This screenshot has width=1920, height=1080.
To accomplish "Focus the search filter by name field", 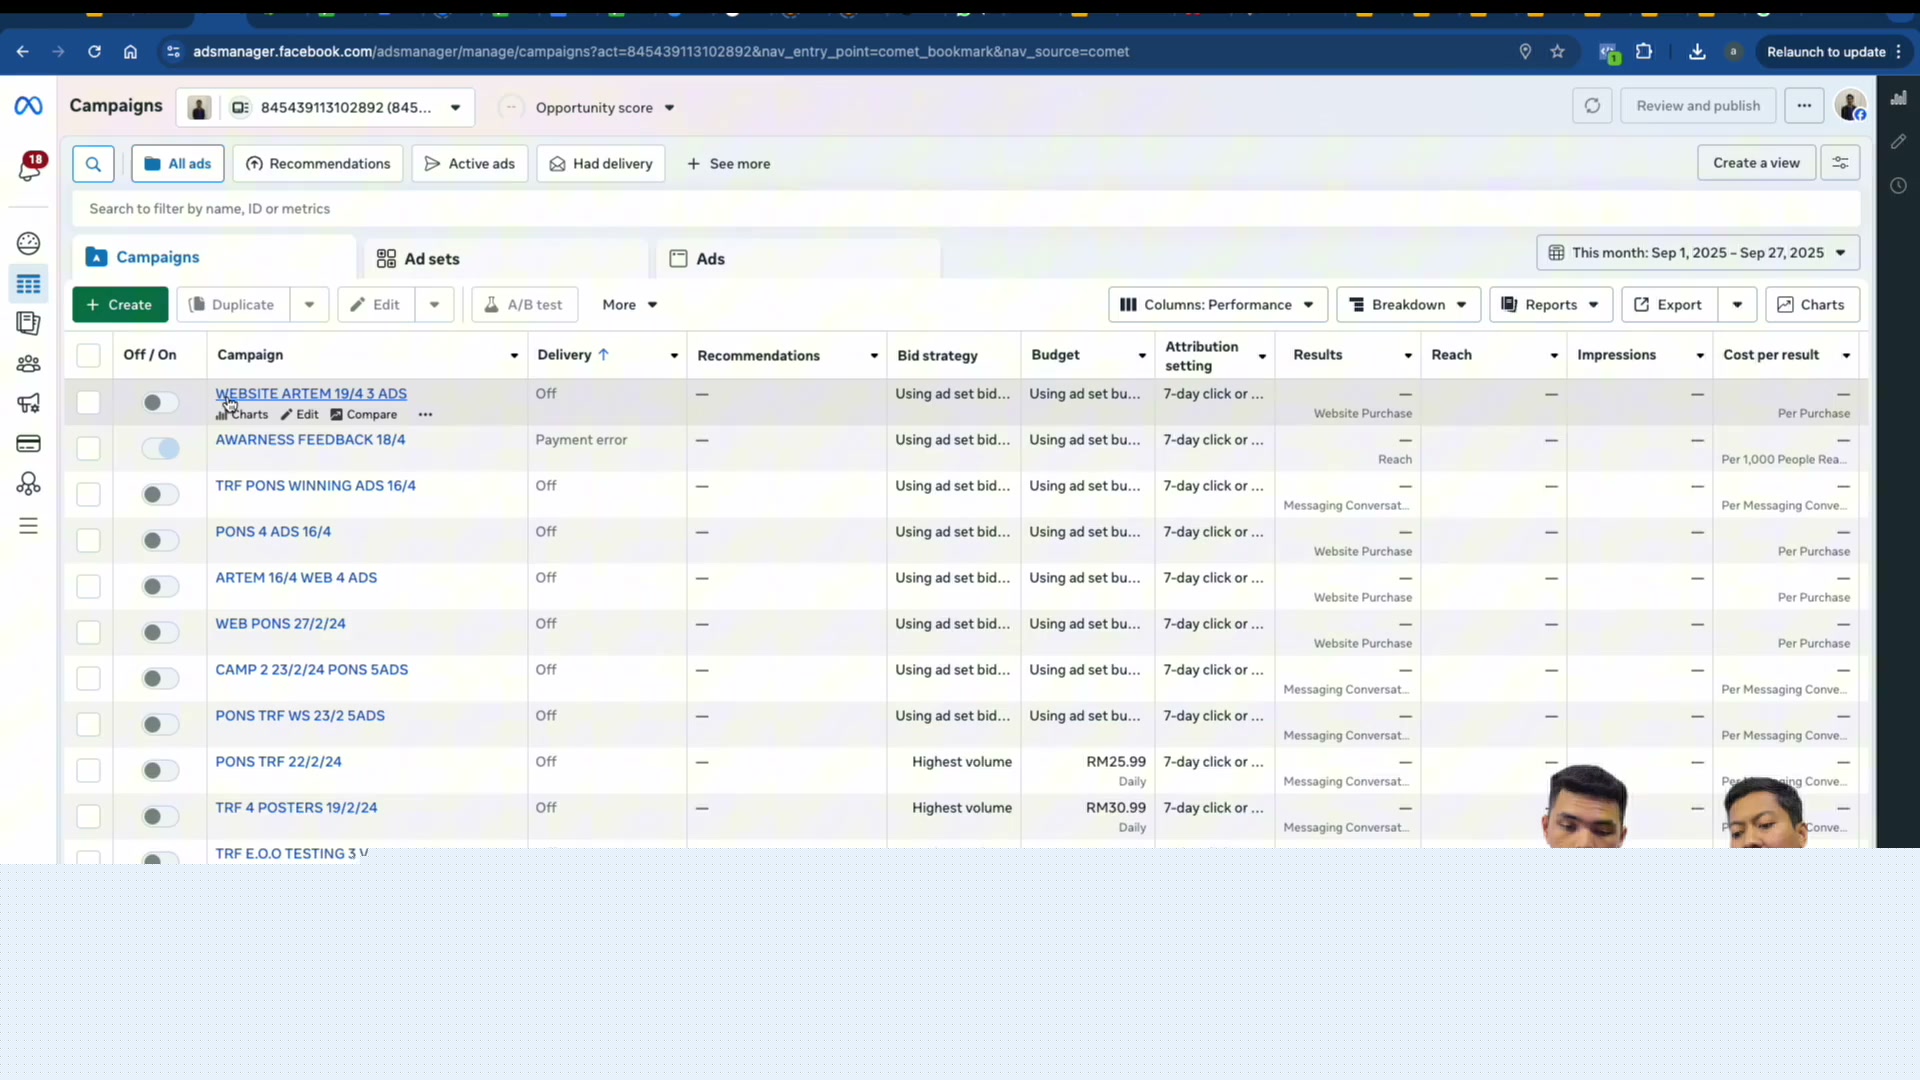I will click(965, 209).
